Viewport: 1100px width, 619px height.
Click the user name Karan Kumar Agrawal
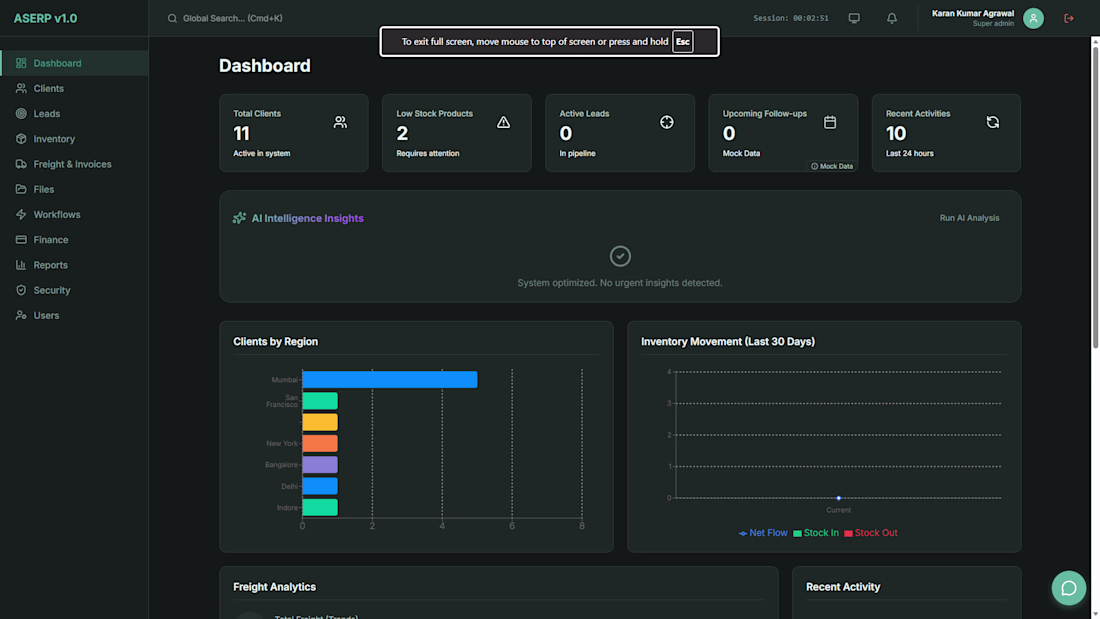pyautogui.click(x=972, y=13)
